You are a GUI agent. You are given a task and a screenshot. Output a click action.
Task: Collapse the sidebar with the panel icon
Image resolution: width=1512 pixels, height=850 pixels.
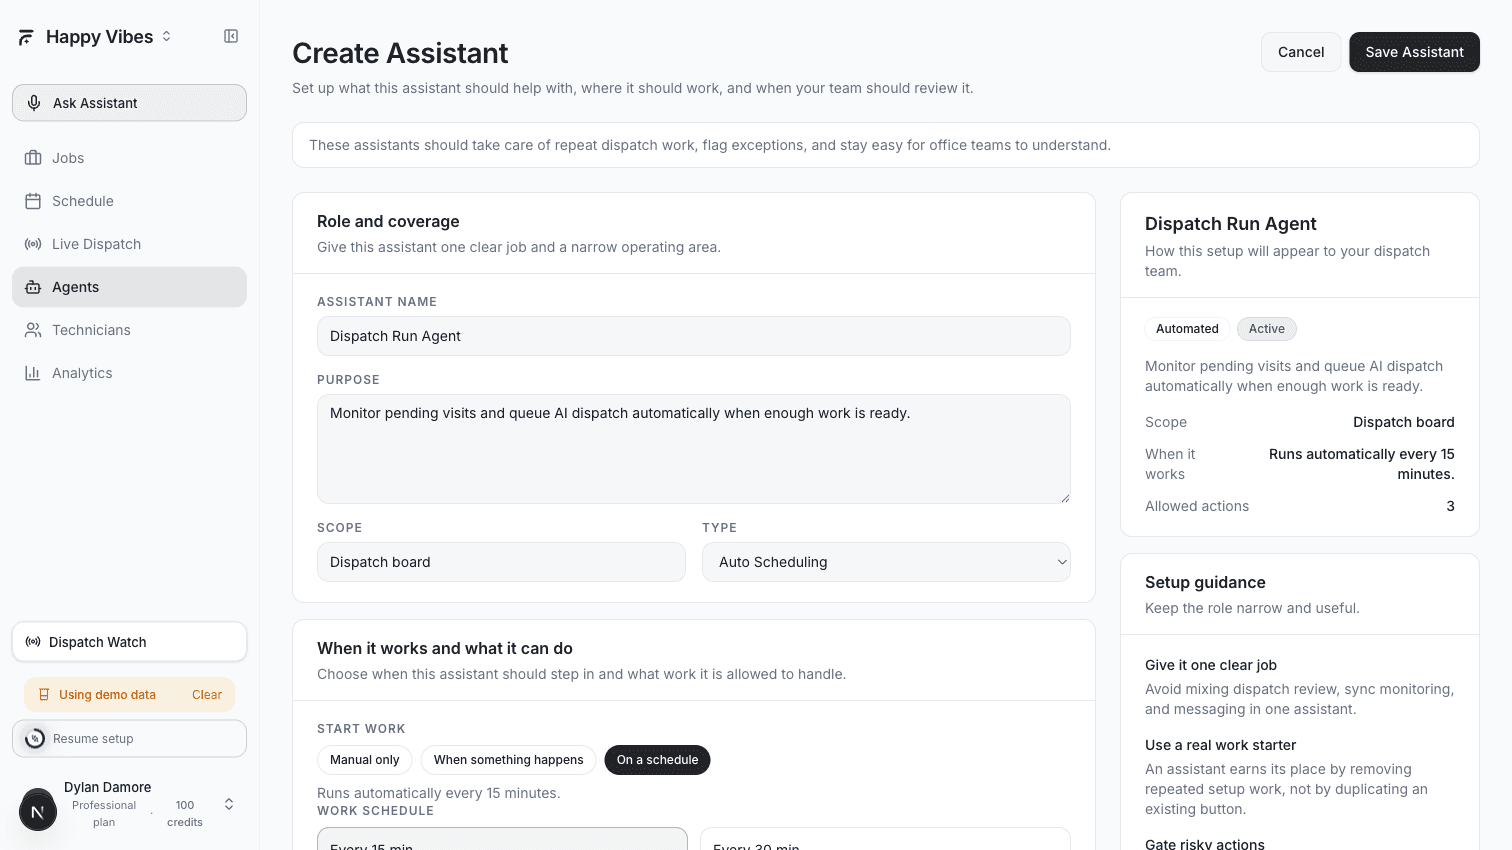pos(231,36)
